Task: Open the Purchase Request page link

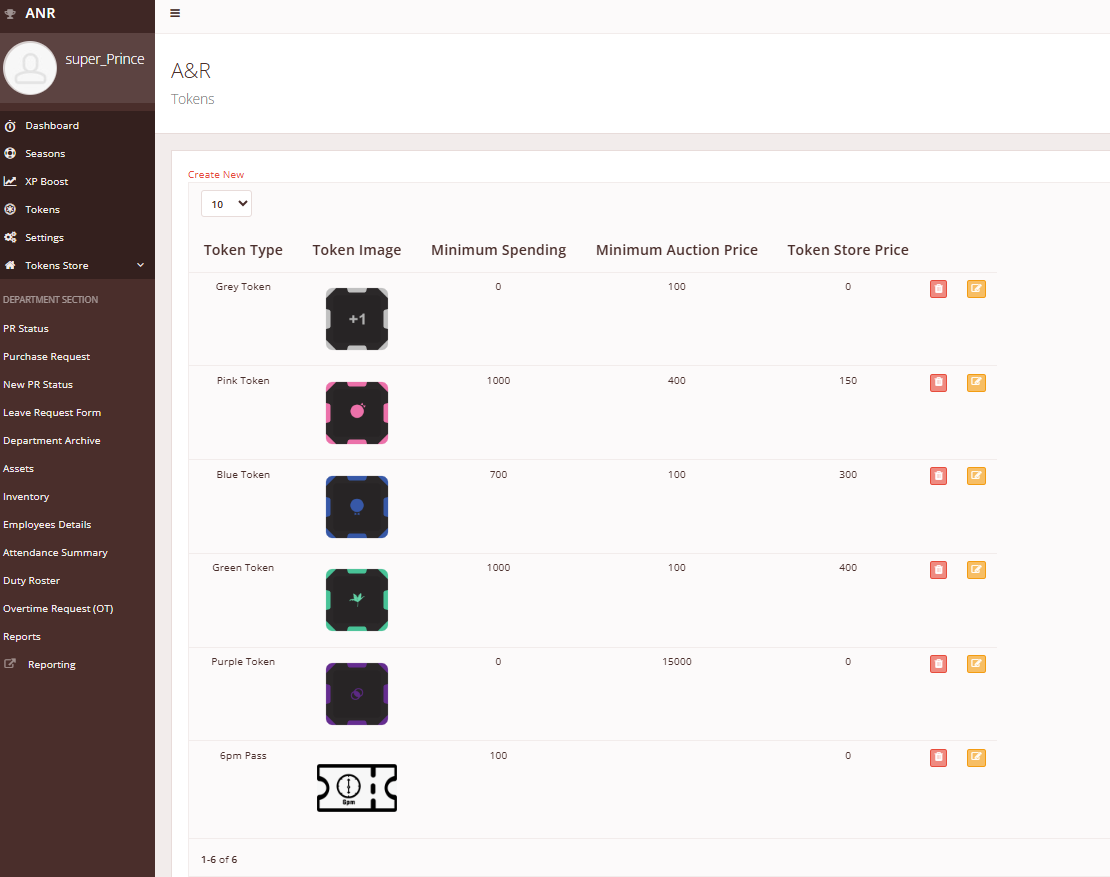Action: pos(47,357)
